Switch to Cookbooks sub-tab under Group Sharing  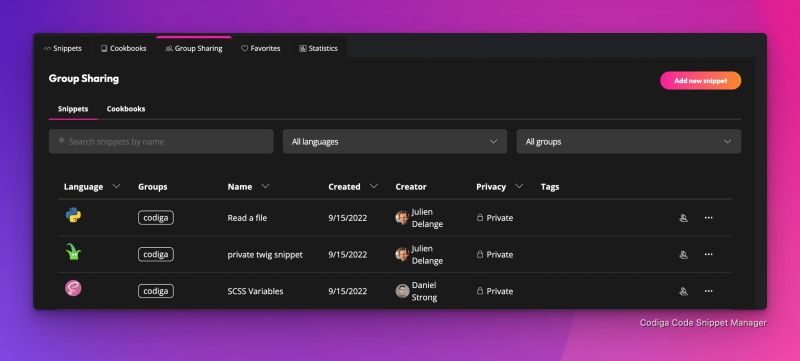[x=126, y=109]
